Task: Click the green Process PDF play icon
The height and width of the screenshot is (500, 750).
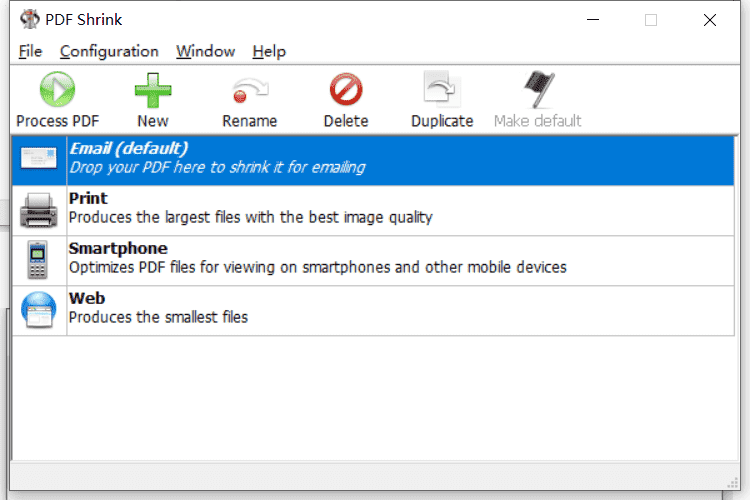Action: pyautogui.click(x=57, y=89)
